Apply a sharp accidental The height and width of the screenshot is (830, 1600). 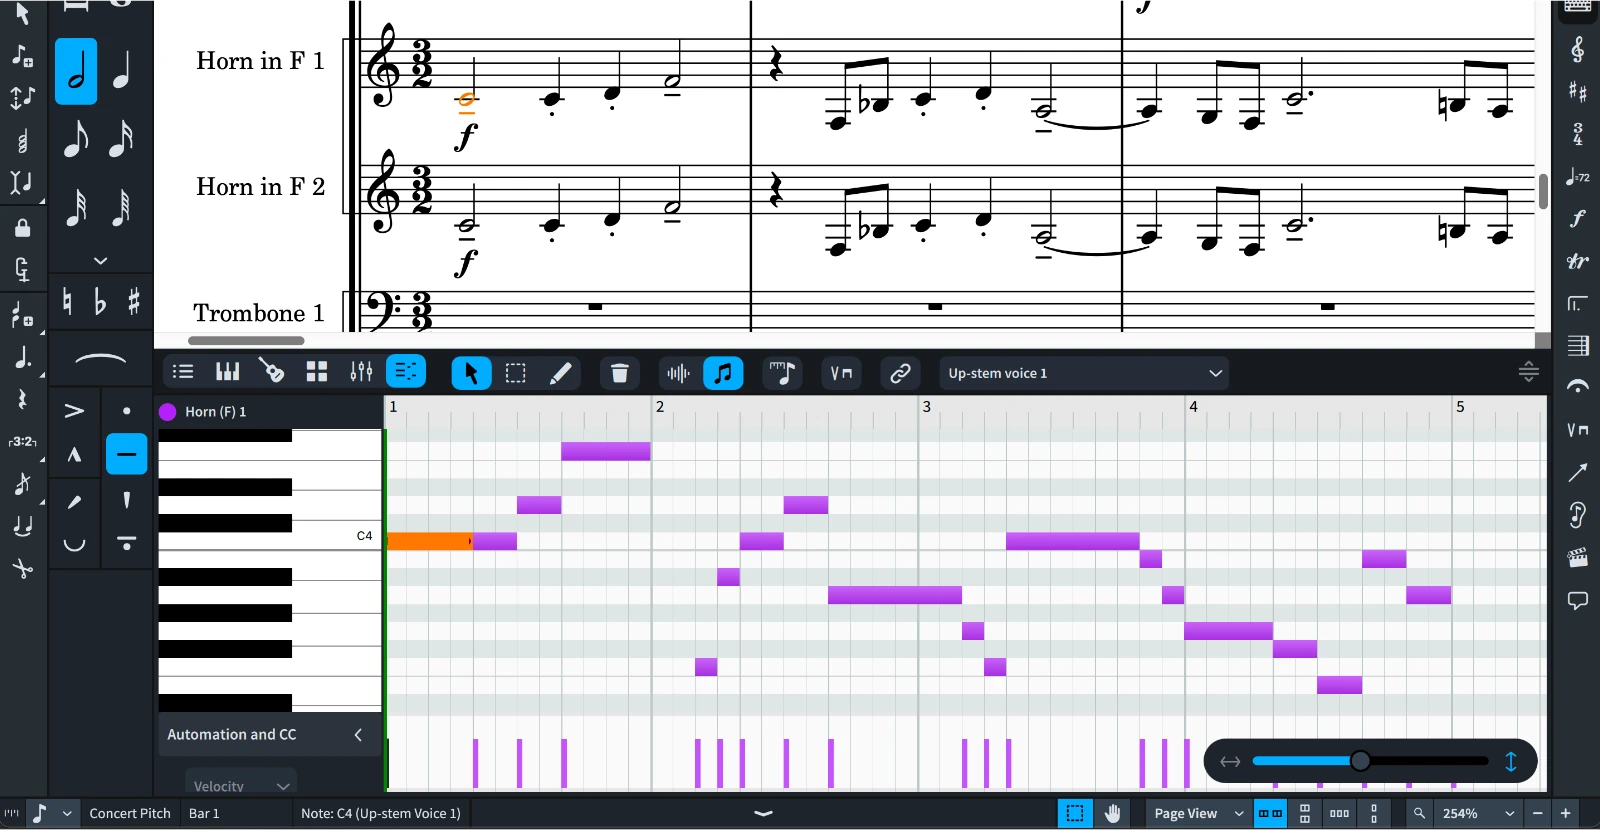pos(133,301)
